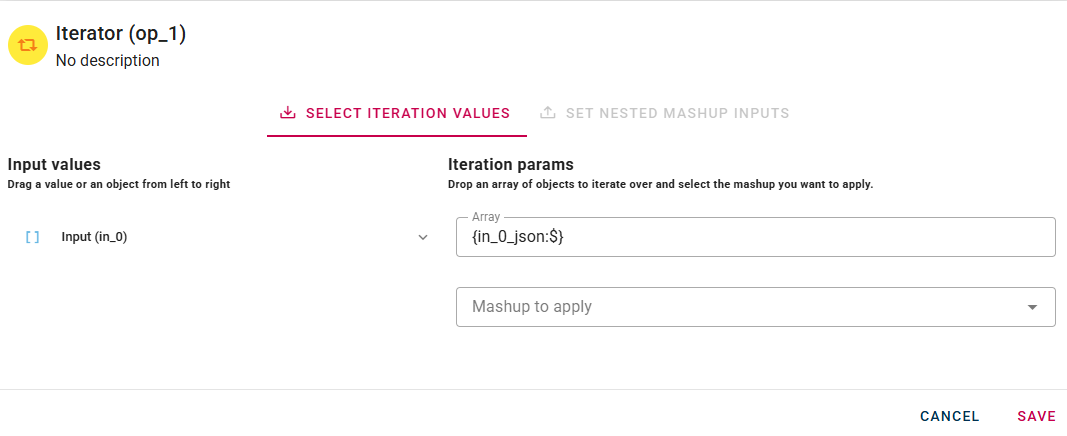
Task: Expand the Input (in_0) chevron
Action: tap(423, 238)
